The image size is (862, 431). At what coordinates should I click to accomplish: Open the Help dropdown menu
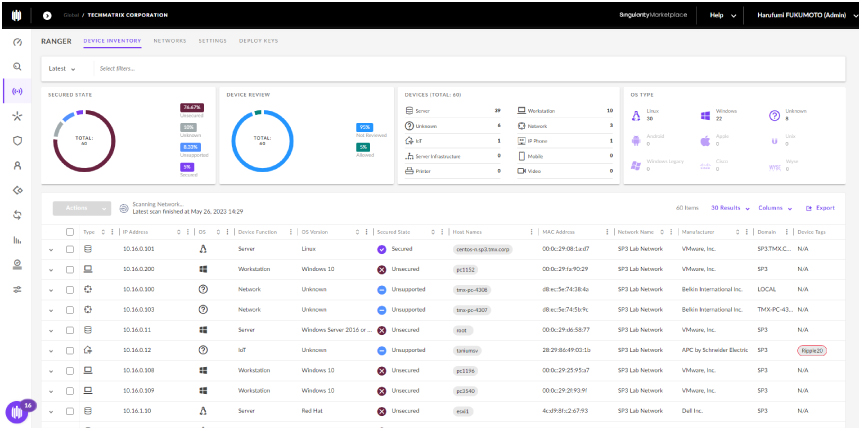coord(722,15)
